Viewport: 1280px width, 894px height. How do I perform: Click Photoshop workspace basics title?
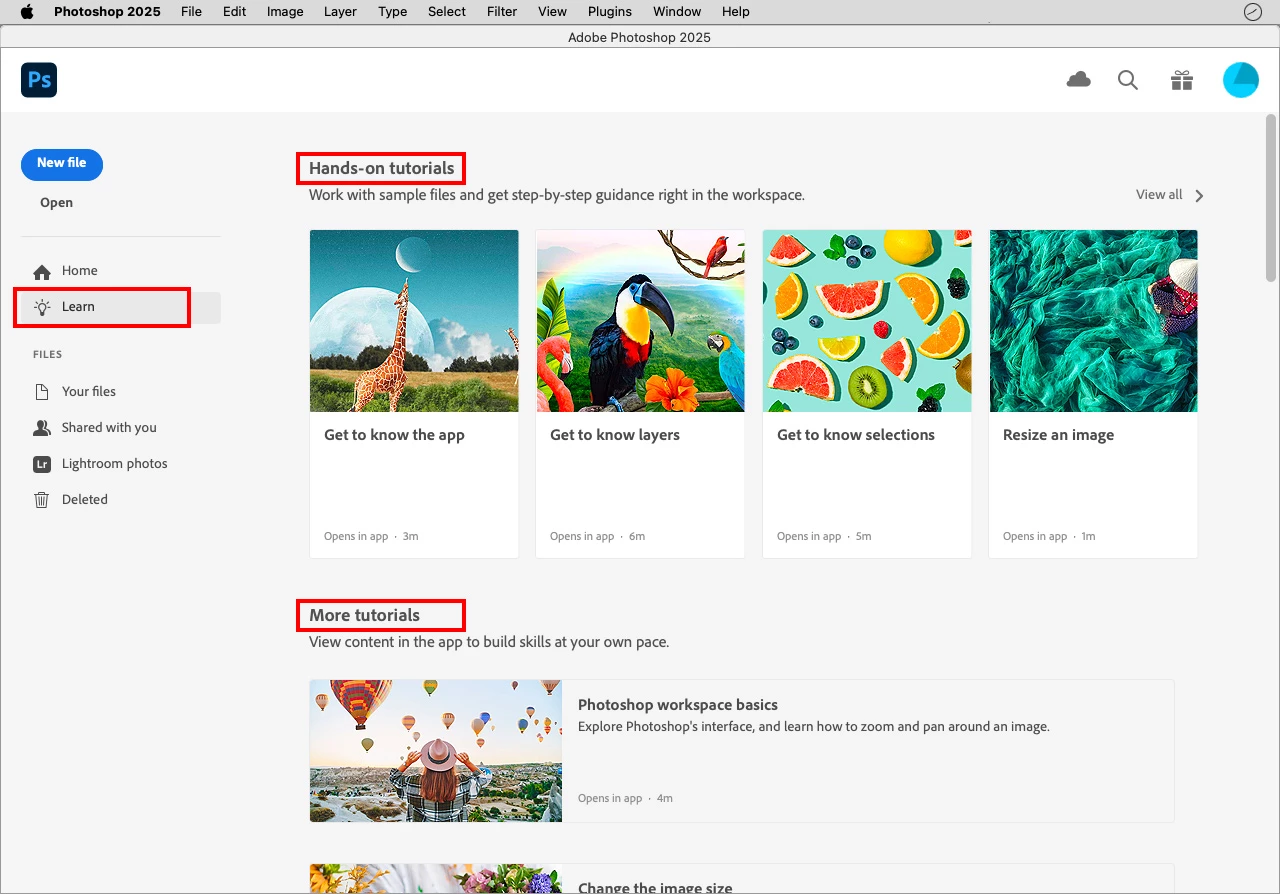pyautogui.click(x=678, y=705)
